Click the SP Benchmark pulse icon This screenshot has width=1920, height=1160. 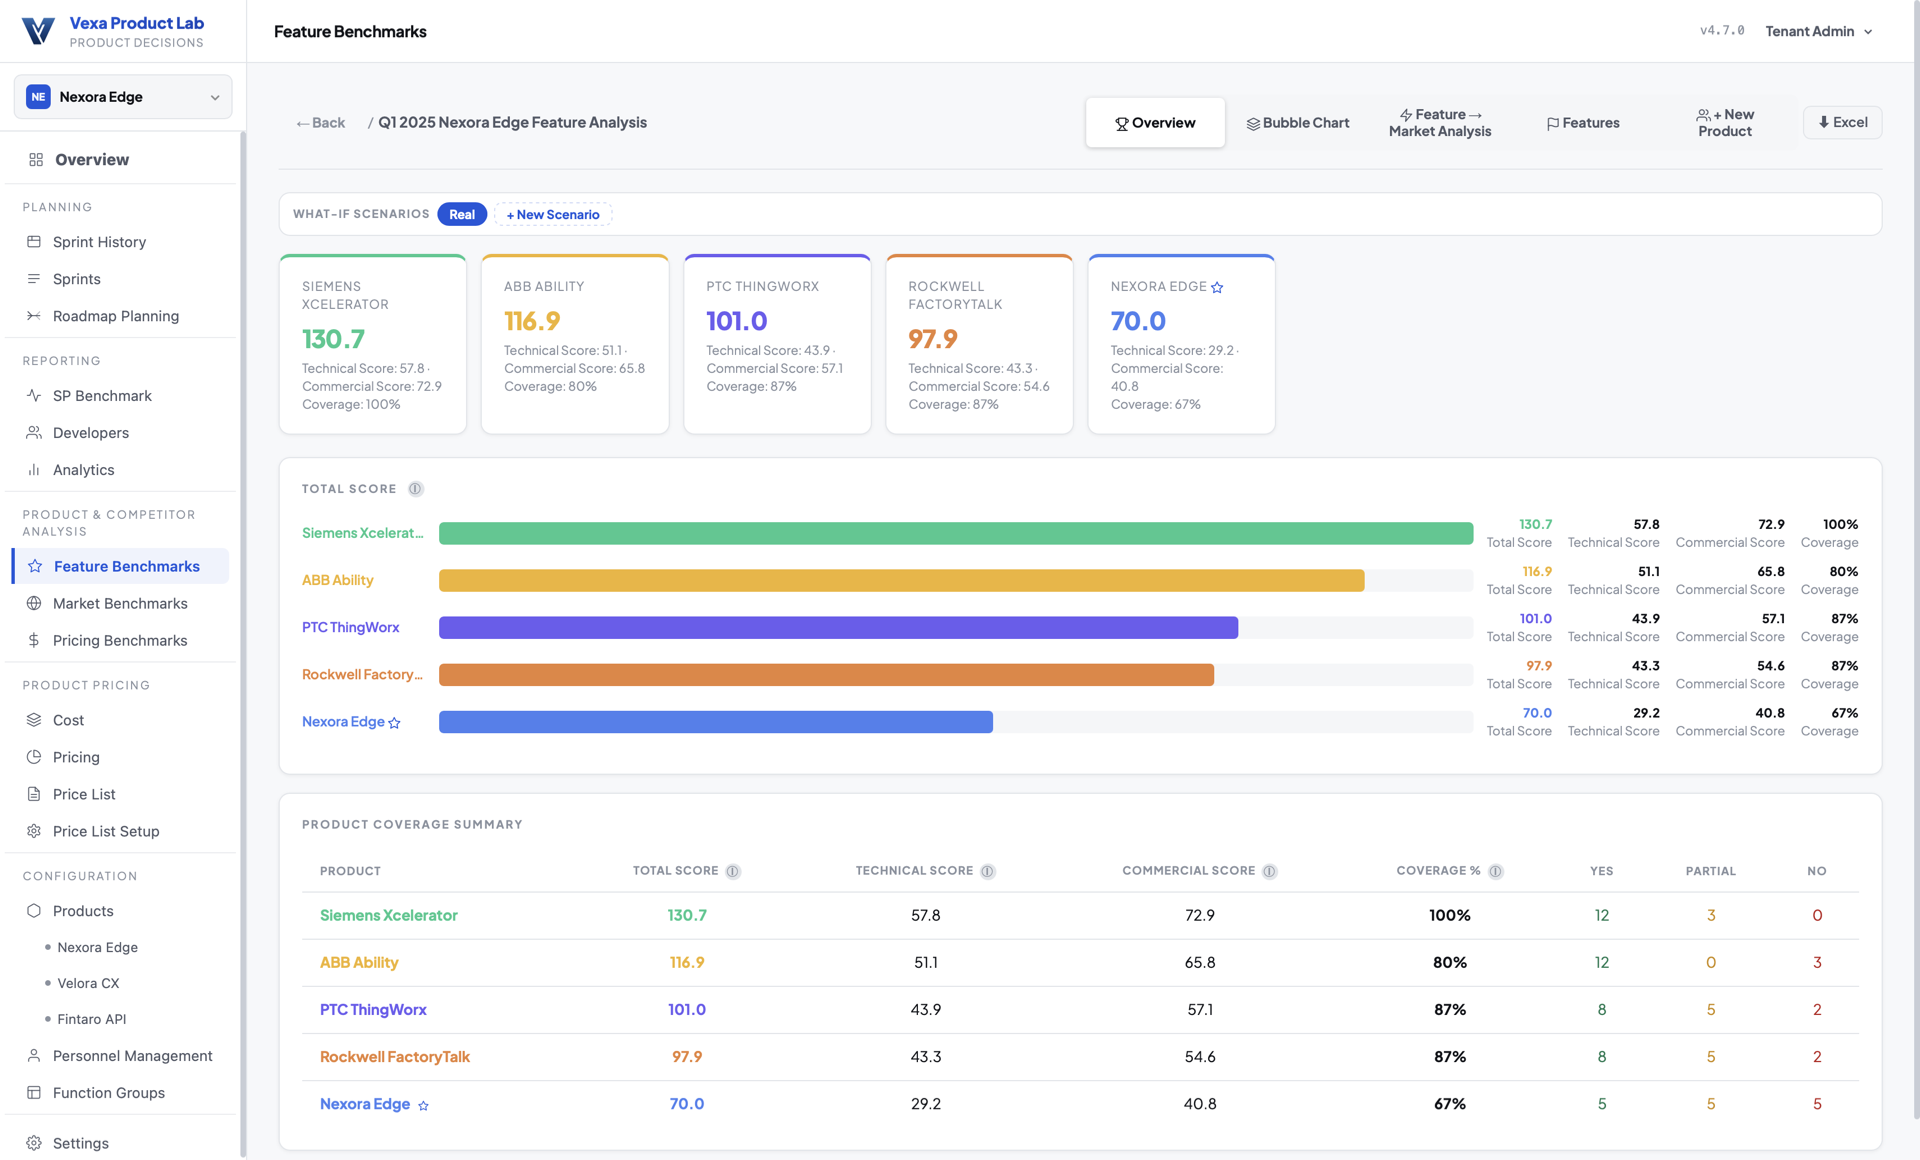pyautogui.click(x=34, y=396)
